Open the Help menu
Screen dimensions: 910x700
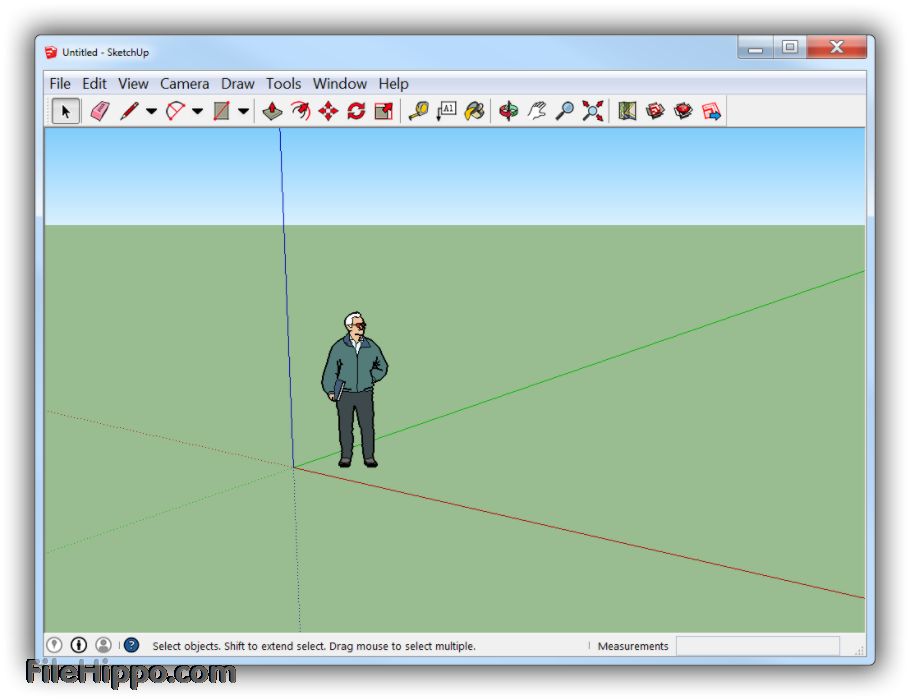click(x=393, y=84)
